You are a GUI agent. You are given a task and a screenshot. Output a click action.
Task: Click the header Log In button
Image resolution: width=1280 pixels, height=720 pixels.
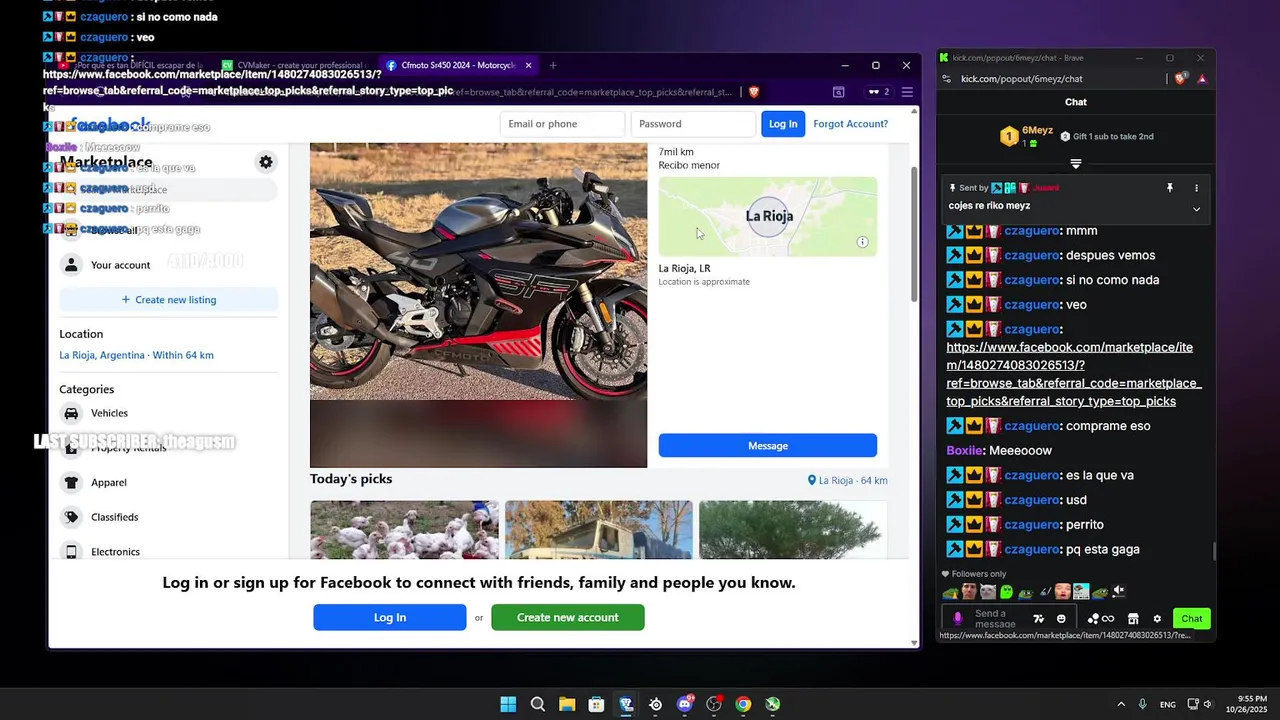click(783, 124)
